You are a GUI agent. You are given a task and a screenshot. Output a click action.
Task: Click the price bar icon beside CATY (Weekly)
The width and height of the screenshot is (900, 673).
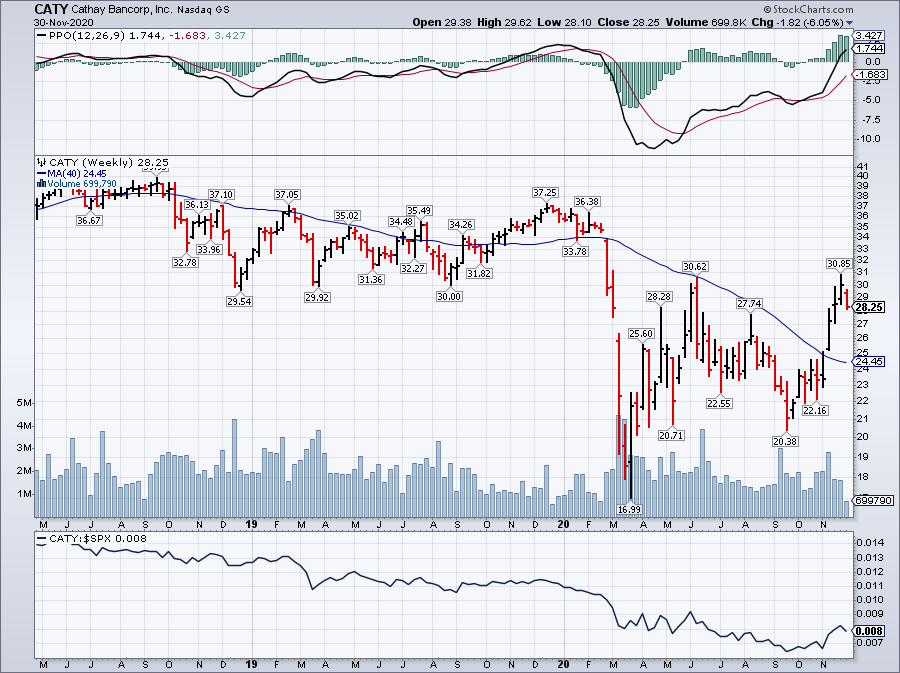click(x=42, y=162)
